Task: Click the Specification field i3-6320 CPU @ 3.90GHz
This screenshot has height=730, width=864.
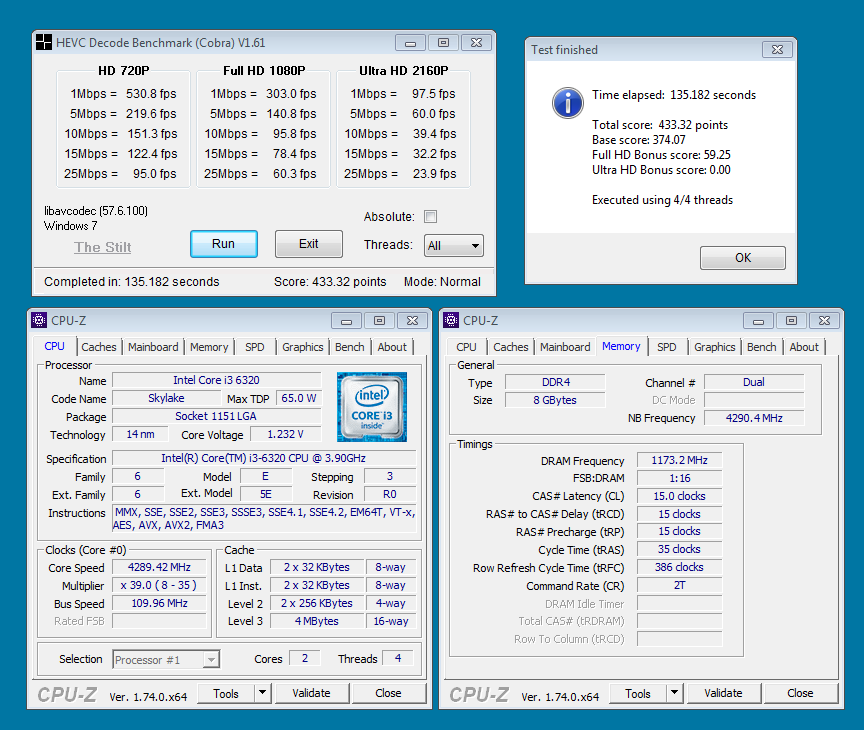Action: [x=264, y=458]
